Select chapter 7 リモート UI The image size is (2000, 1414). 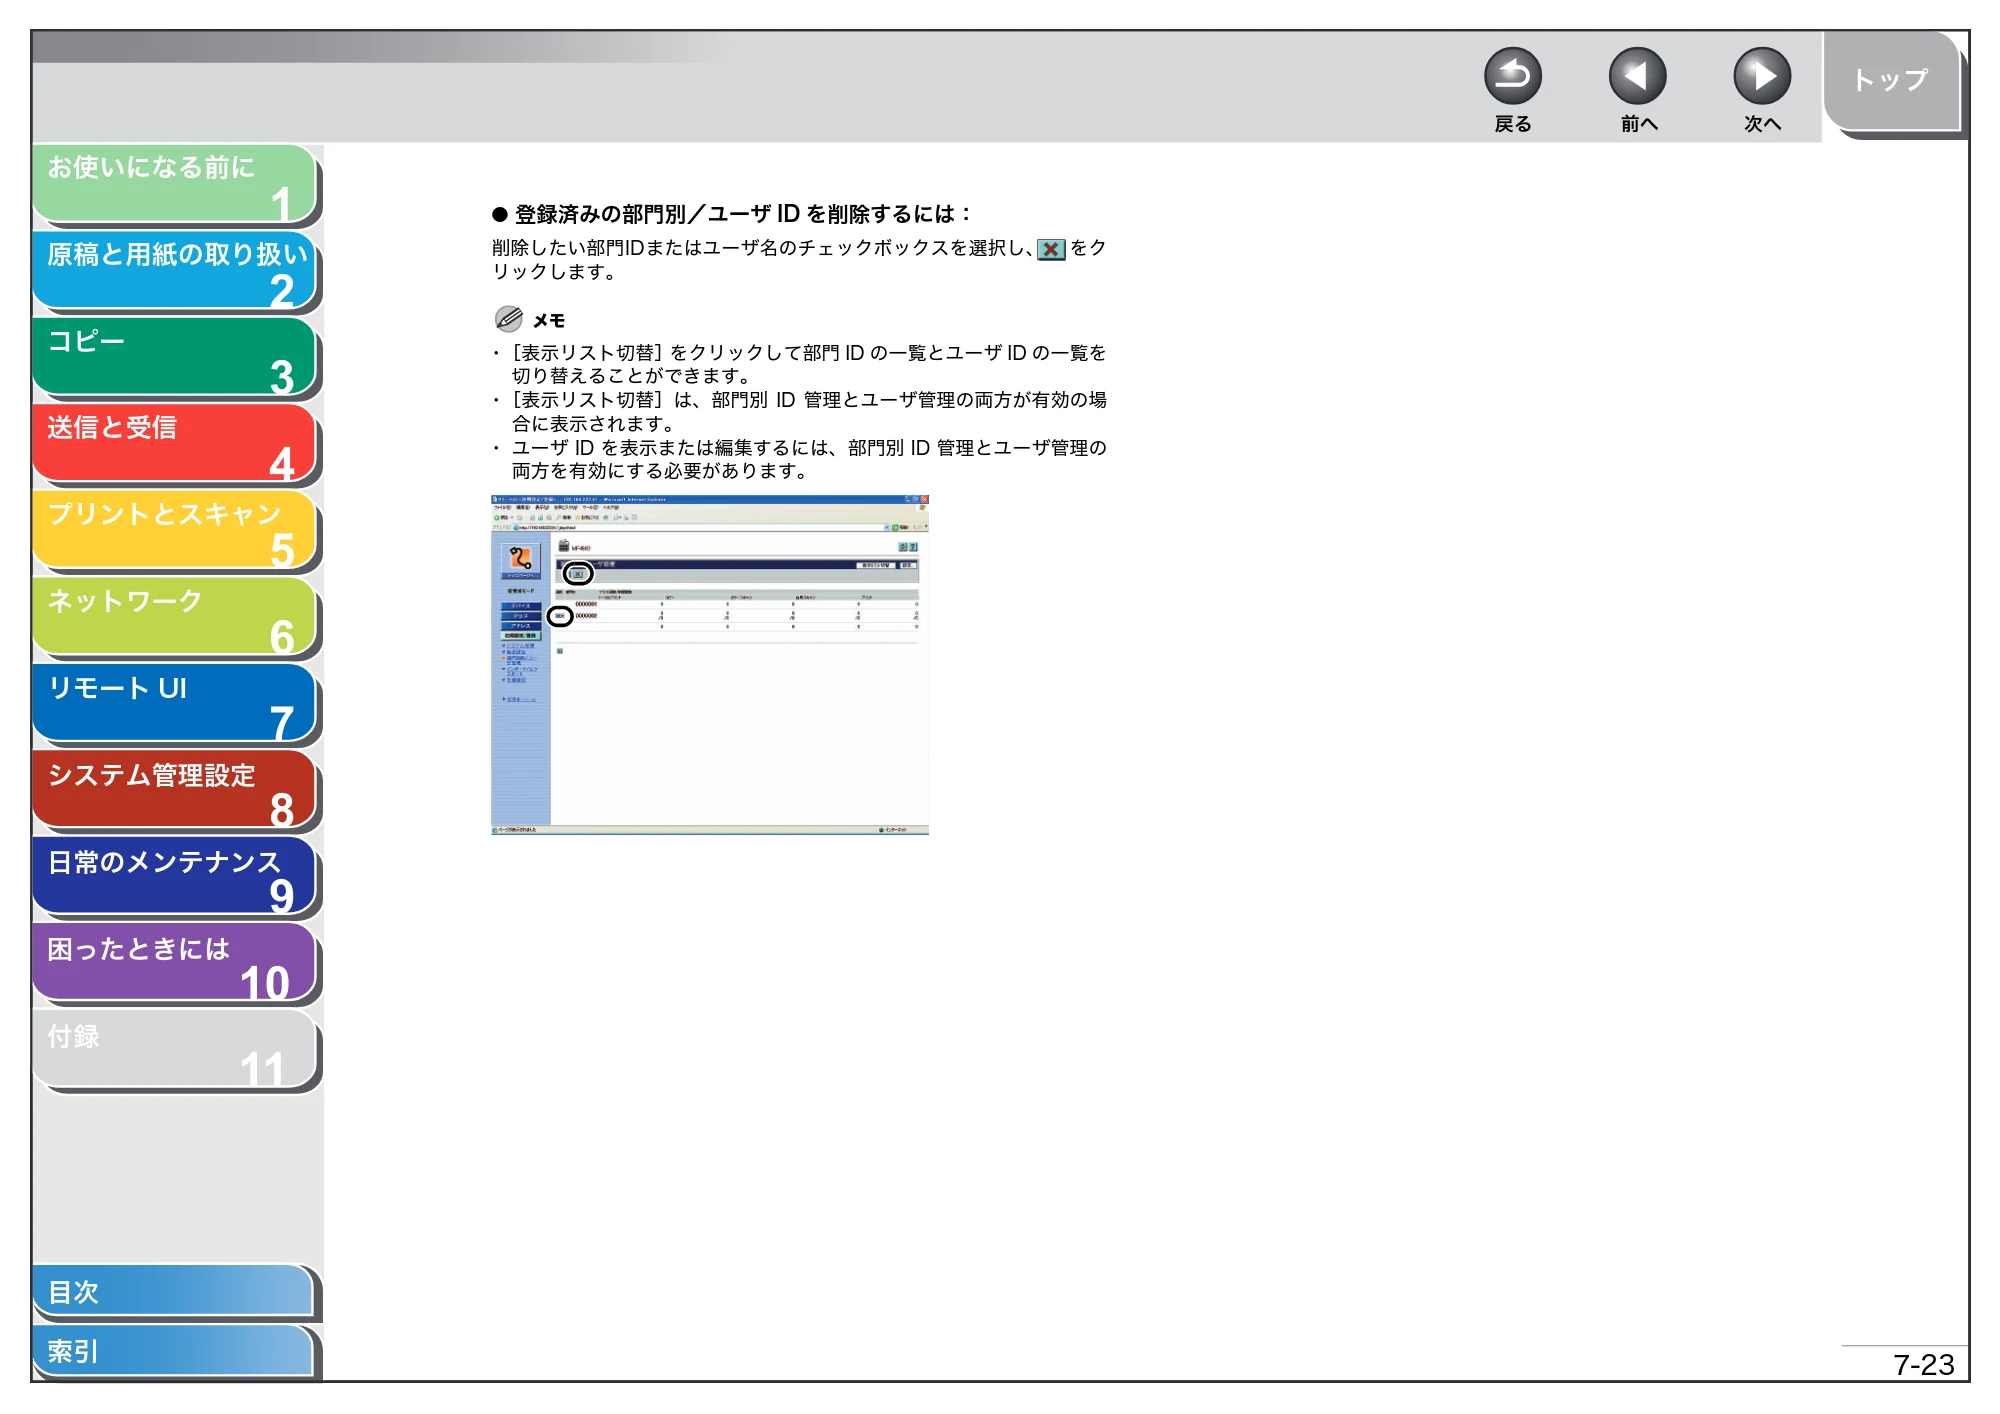(x=175, y=705)
